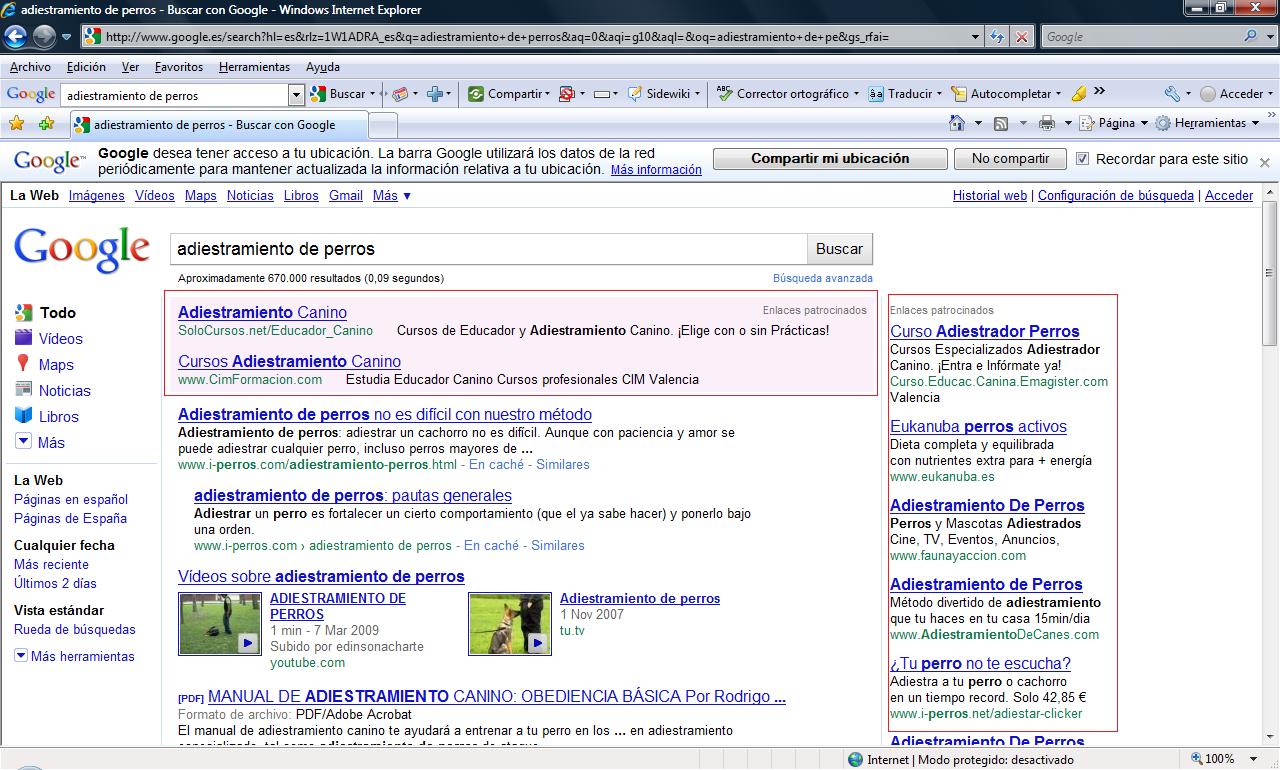Click the magnifier in the IE search box
The width and height of the screenshot is (1280, 770).
tap(1251, 37)
